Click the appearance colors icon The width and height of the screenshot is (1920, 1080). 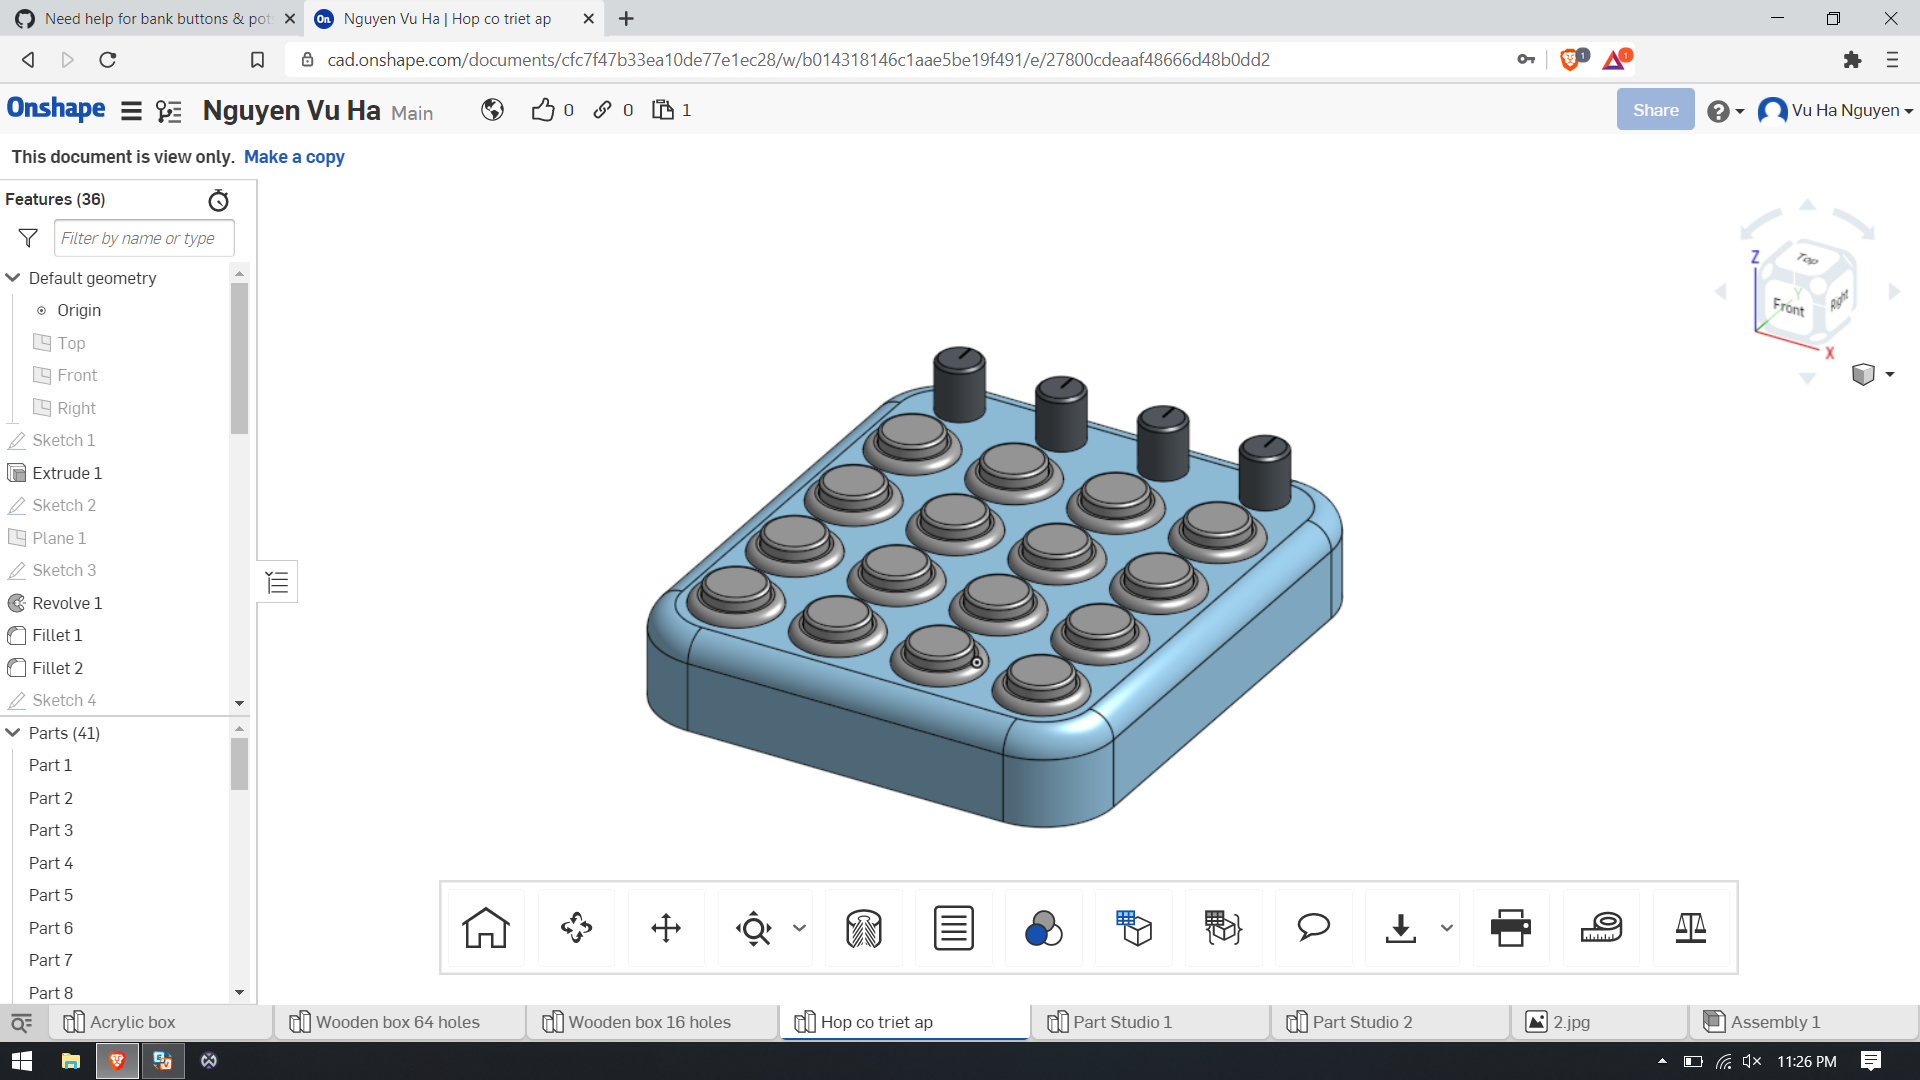pos(1043,928)
